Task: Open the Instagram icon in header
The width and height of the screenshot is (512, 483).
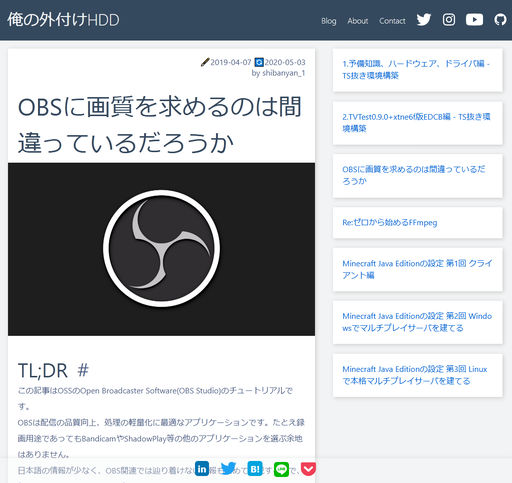Action: [449, 20]
